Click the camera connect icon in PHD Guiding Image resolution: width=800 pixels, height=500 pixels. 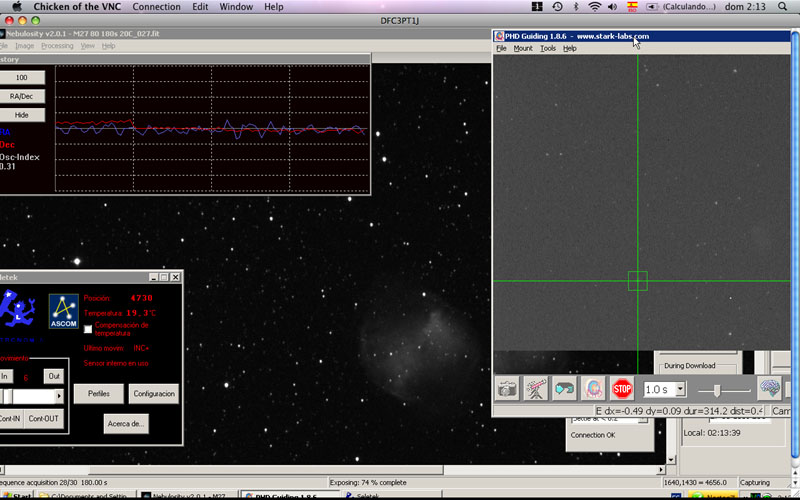507,389
